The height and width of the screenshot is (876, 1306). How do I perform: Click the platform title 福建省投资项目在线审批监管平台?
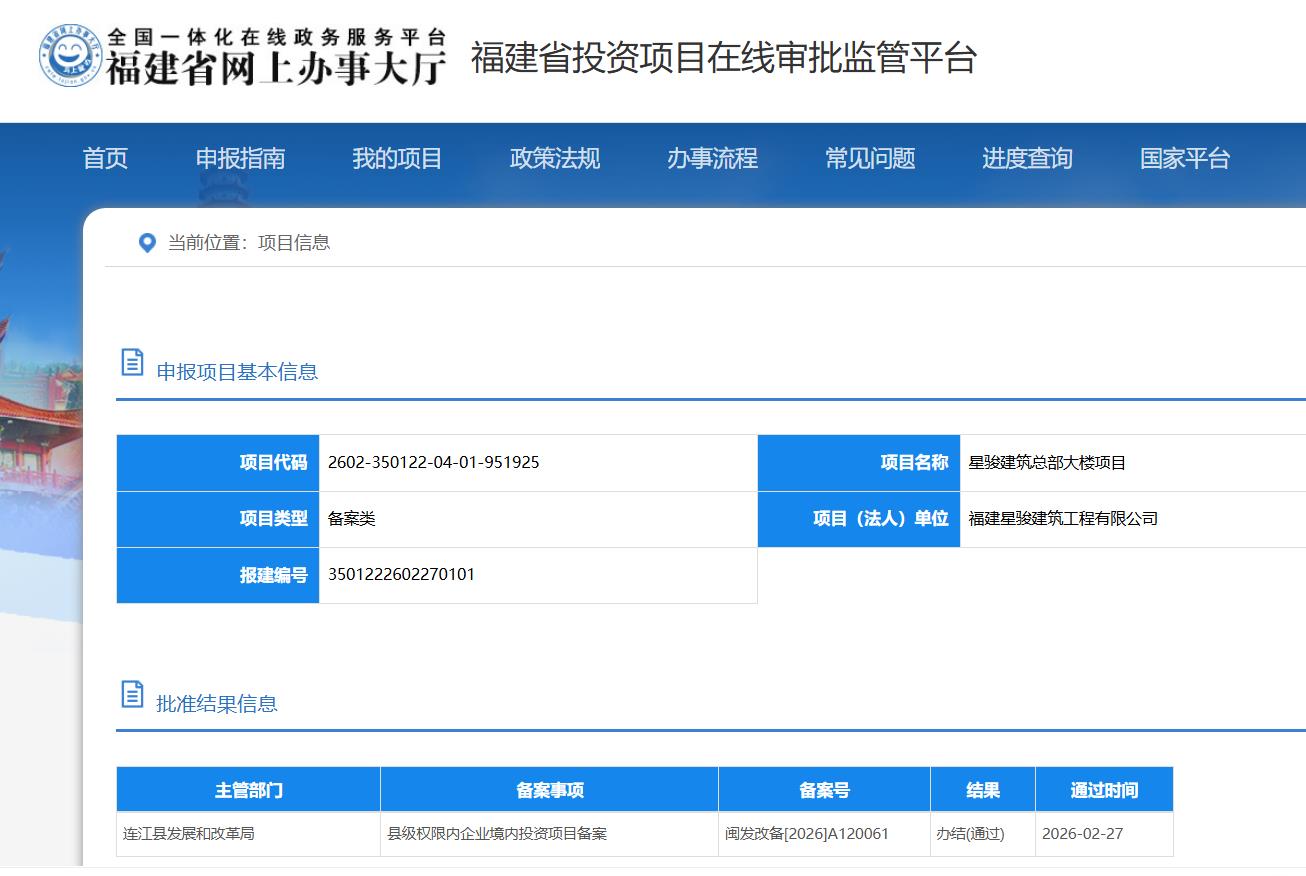723,58
